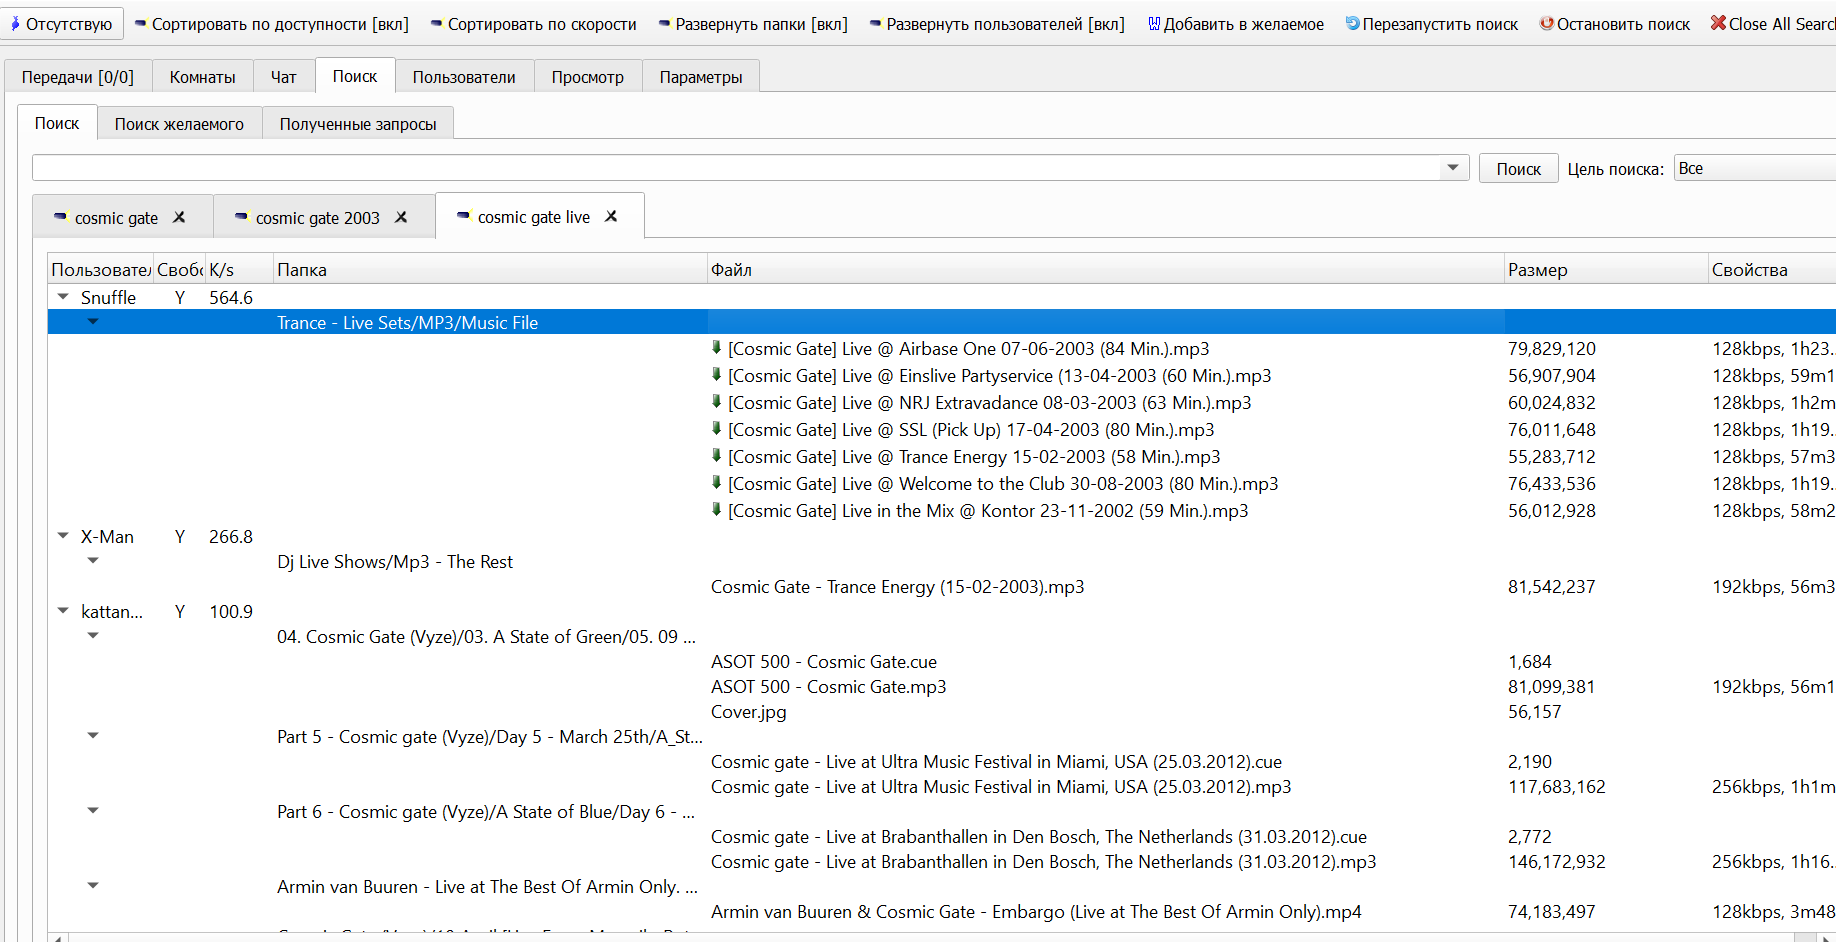Collapse the Snuffle user tree node
Viewport: 1836px width, 942px height.
63,297
